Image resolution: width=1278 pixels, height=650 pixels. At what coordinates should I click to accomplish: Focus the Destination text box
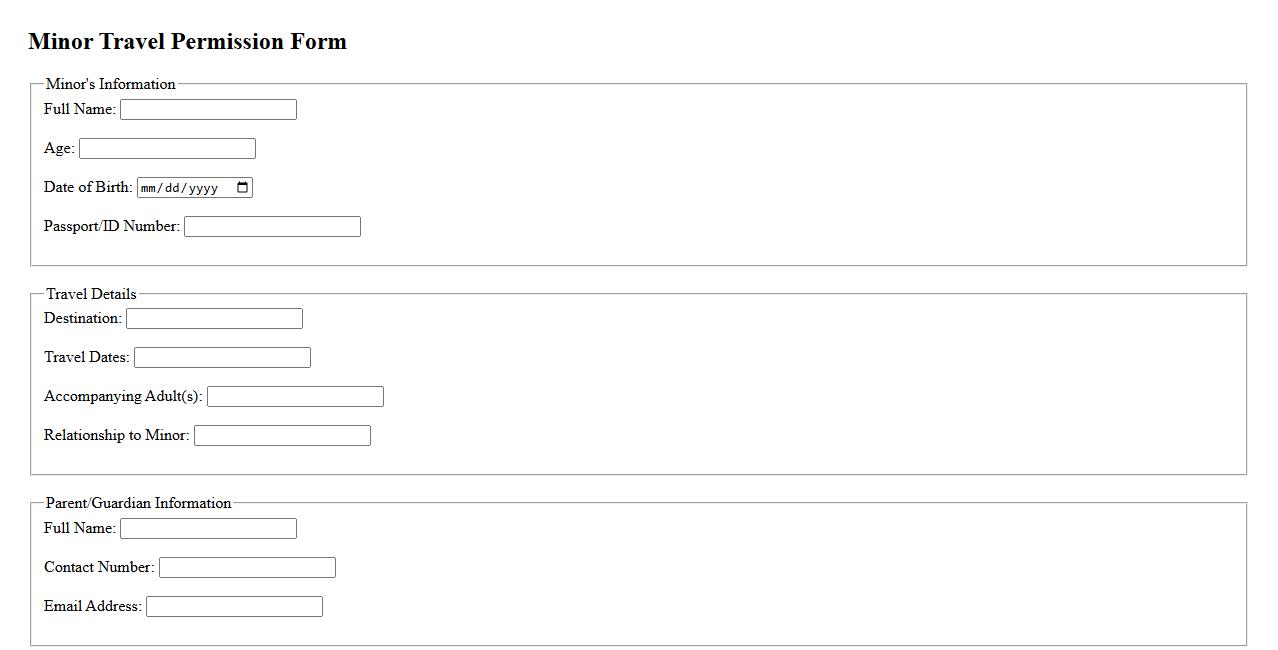pos(214,318)
